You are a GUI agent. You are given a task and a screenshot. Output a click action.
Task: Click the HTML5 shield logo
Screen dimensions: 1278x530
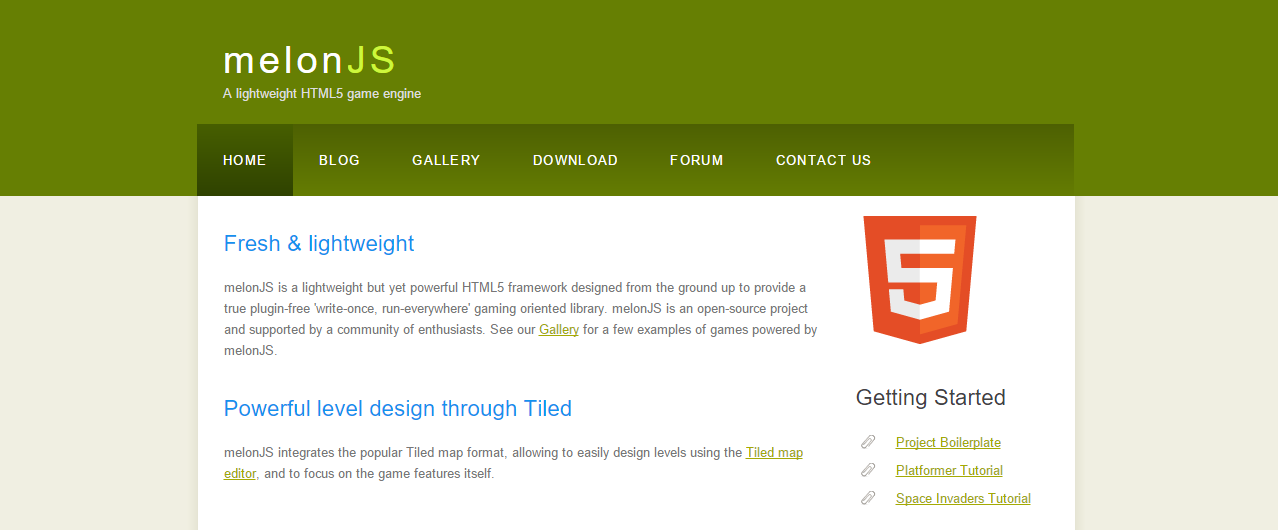tap(920, 280)
